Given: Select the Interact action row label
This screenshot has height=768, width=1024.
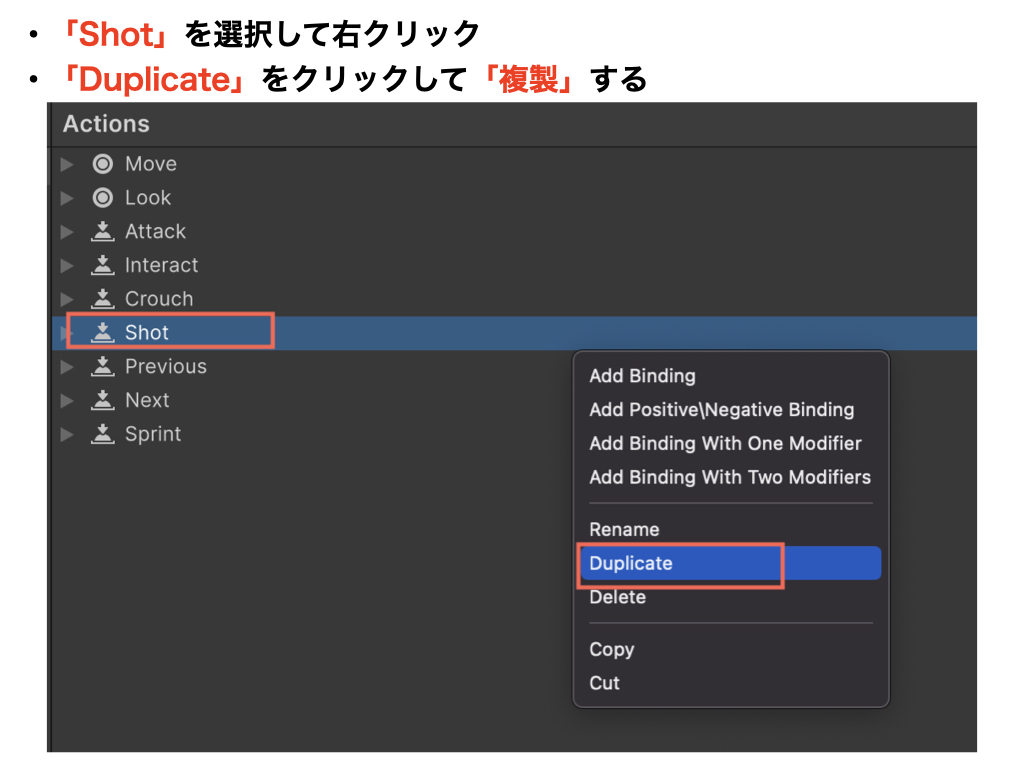Looking at the screenshot, I should point(161,266).
